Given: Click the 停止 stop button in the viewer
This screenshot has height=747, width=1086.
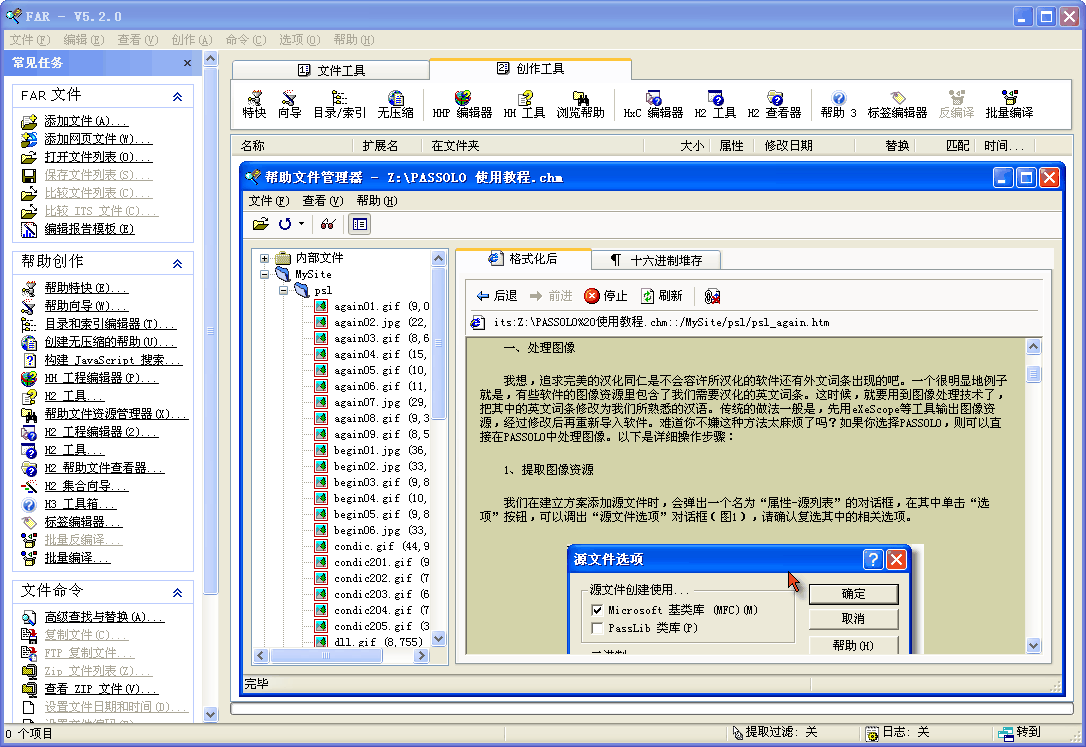Looking at the screenshot, I should point(606,296).
